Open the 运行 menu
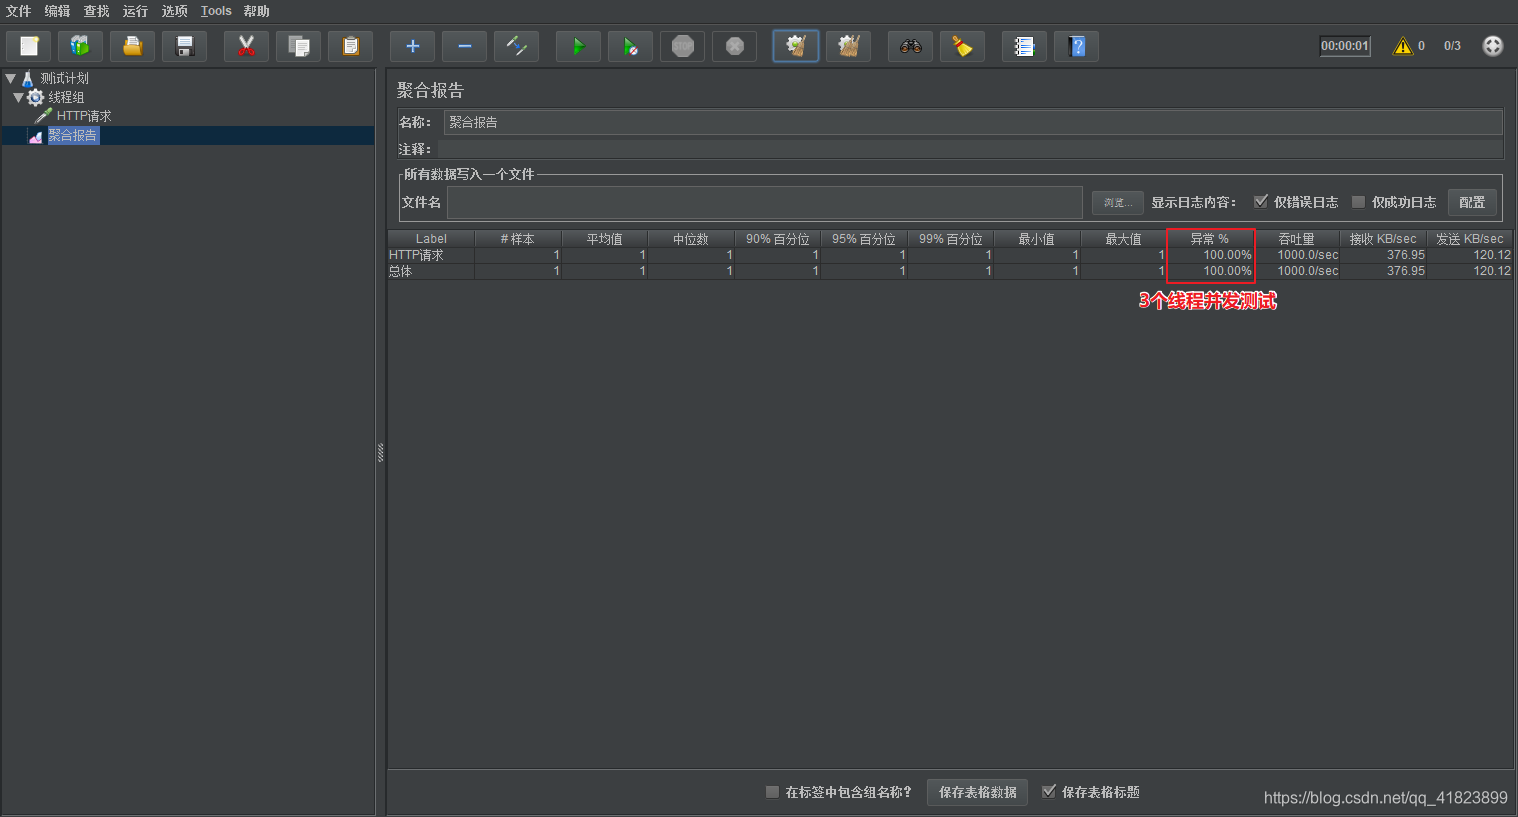1518x817 pixels. tap(135, 11)
